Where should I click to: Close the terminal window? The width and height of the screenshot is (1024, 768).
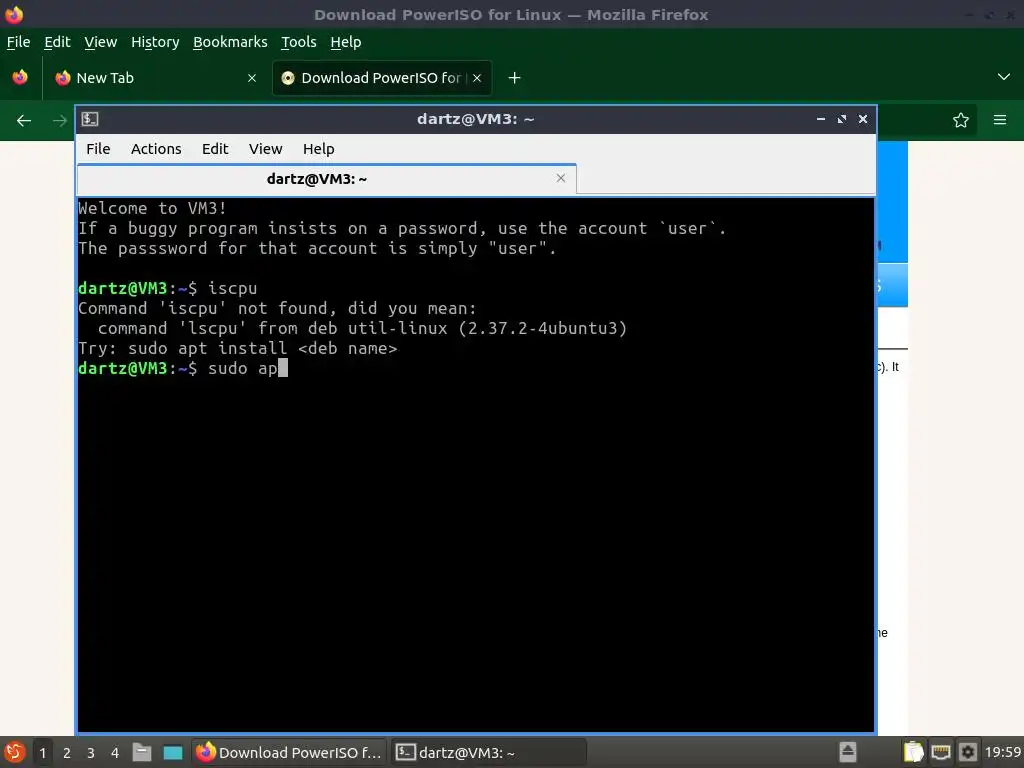[x=863, y=119]
